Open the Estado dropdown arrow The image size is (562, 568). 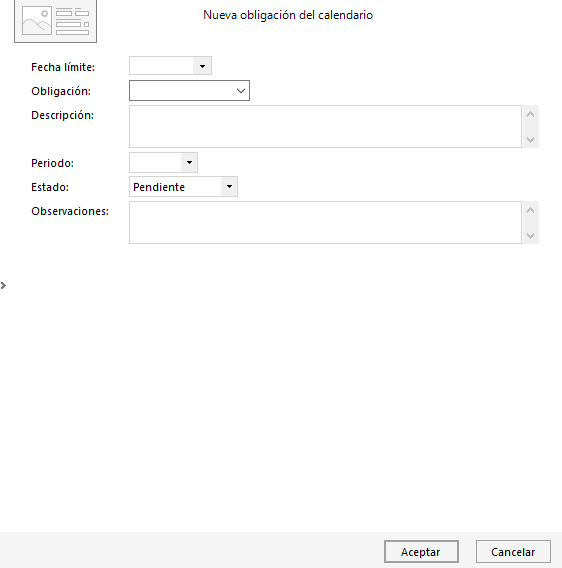pyautogui.click(x=229, y=187)
